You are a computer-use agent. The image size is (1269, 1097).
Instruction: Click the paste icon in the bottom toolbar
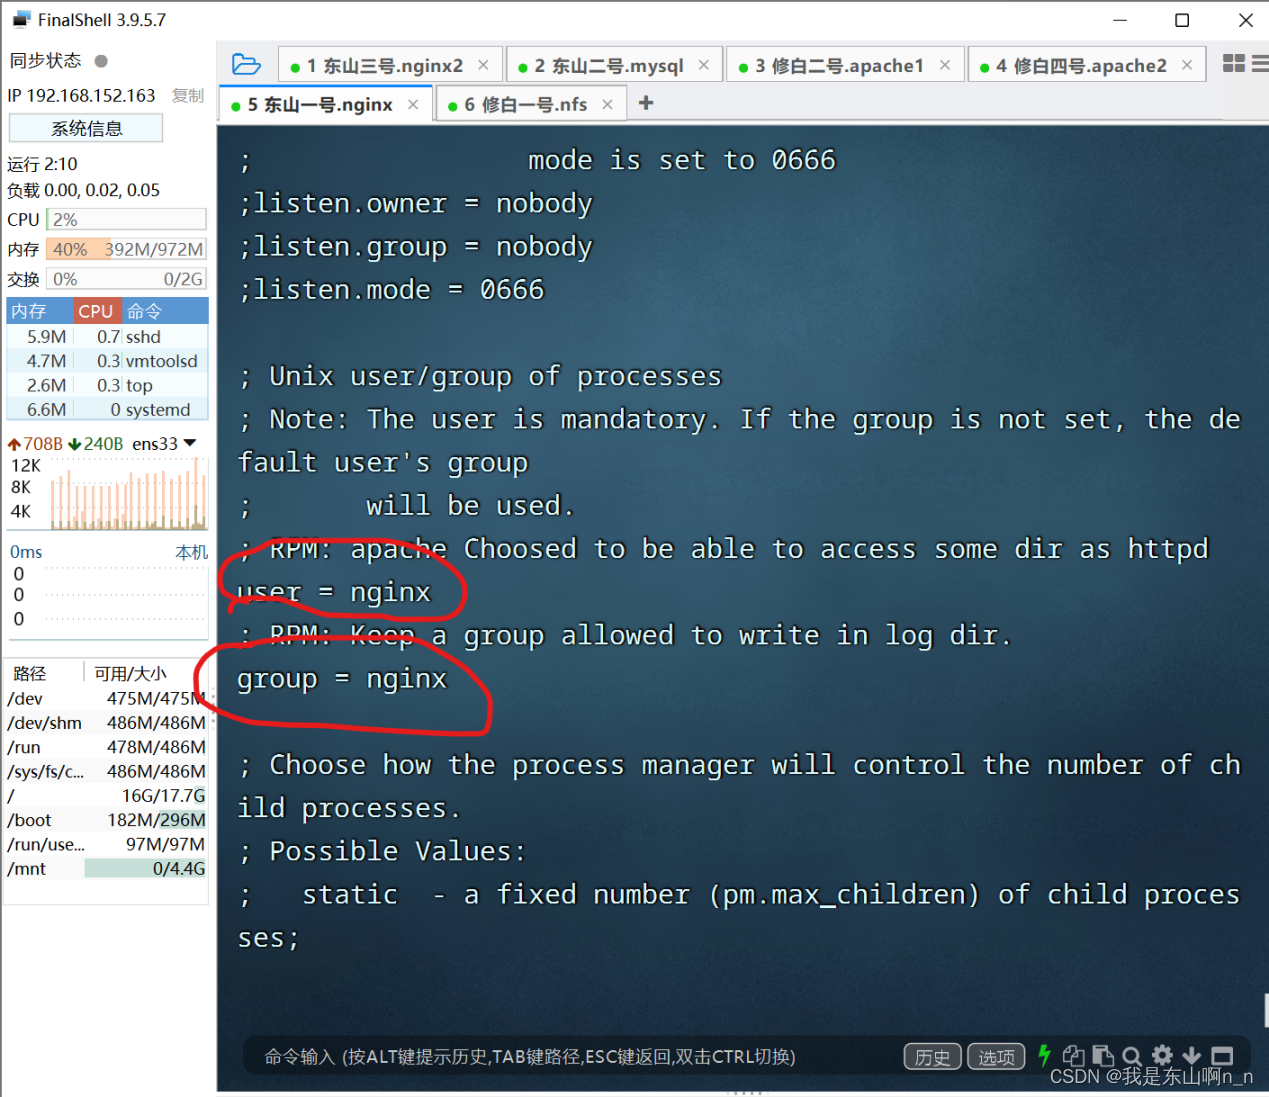[1103, 1055]
